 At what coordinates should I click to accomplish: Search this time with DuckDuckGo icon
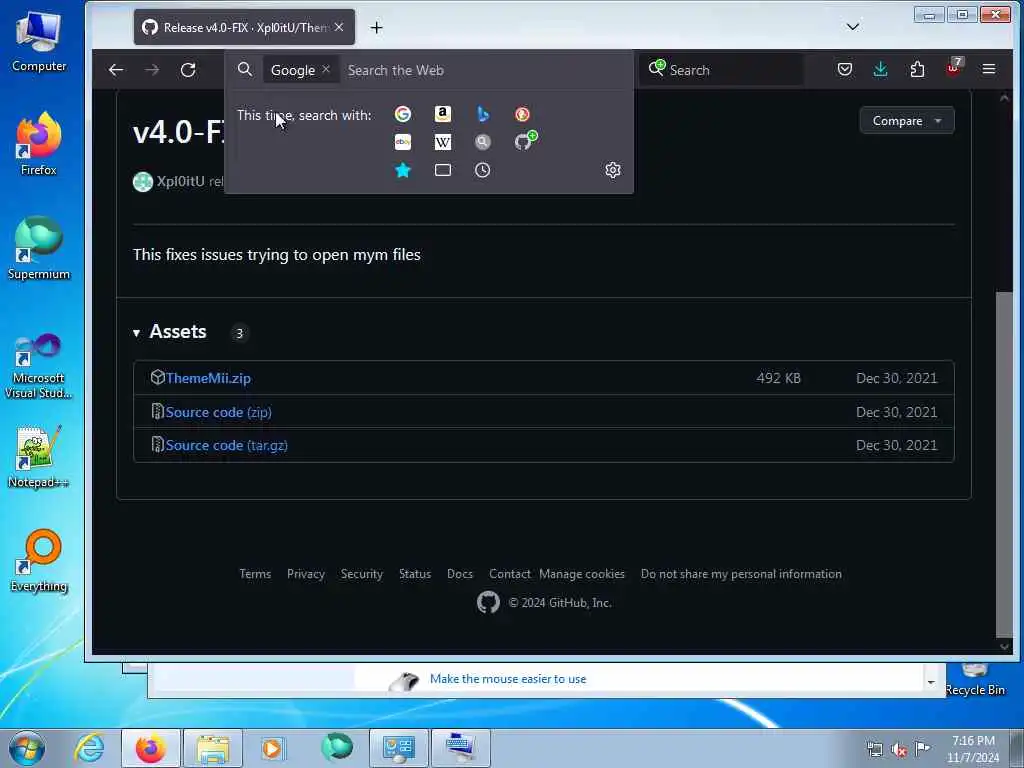522,114
